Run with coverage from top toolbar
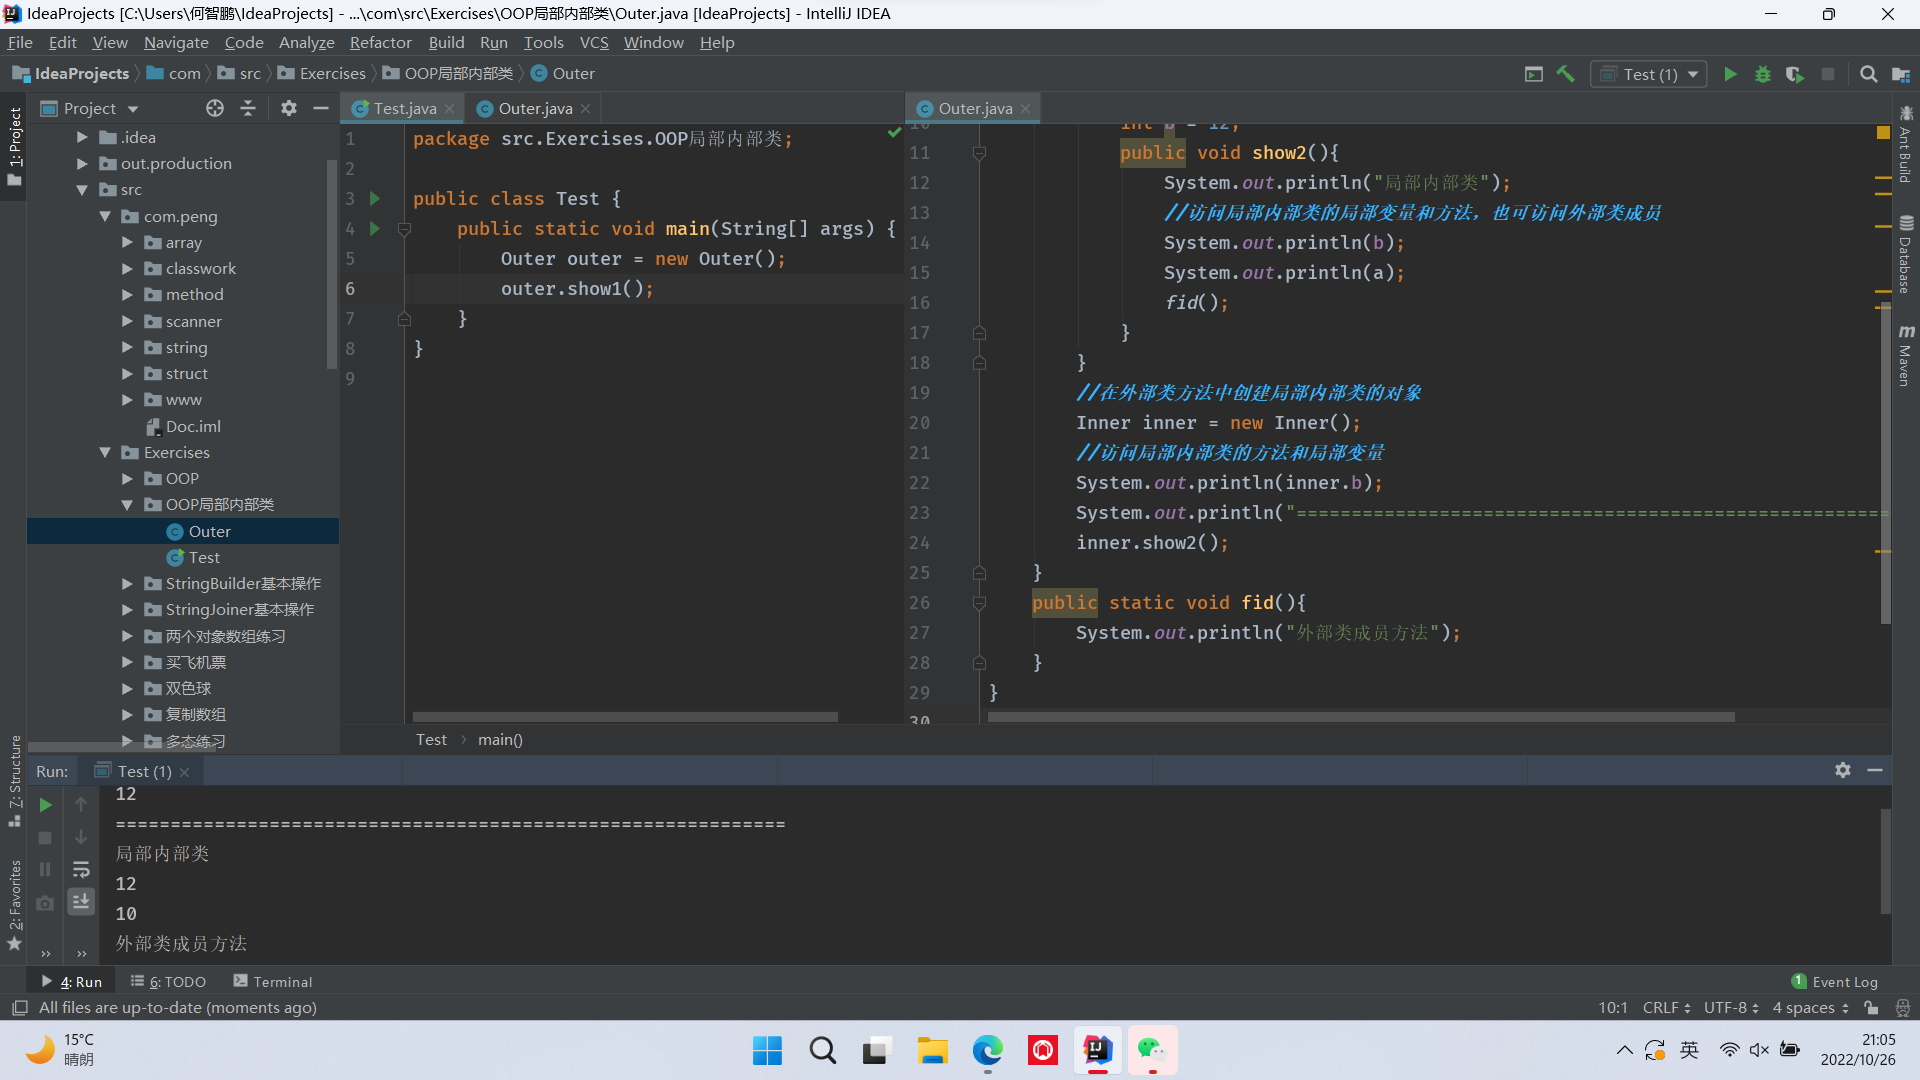 tap(1795, 74)
